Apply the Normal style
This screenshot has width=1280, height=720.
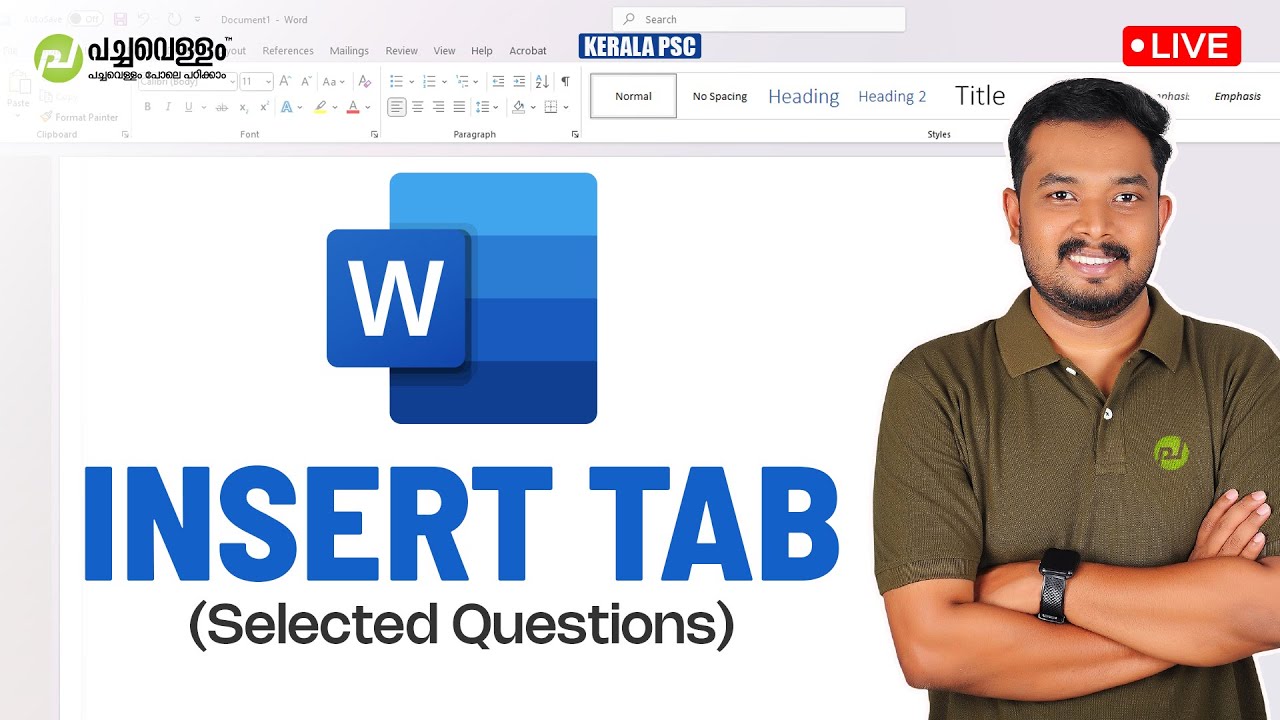click(x=633, y=96)
